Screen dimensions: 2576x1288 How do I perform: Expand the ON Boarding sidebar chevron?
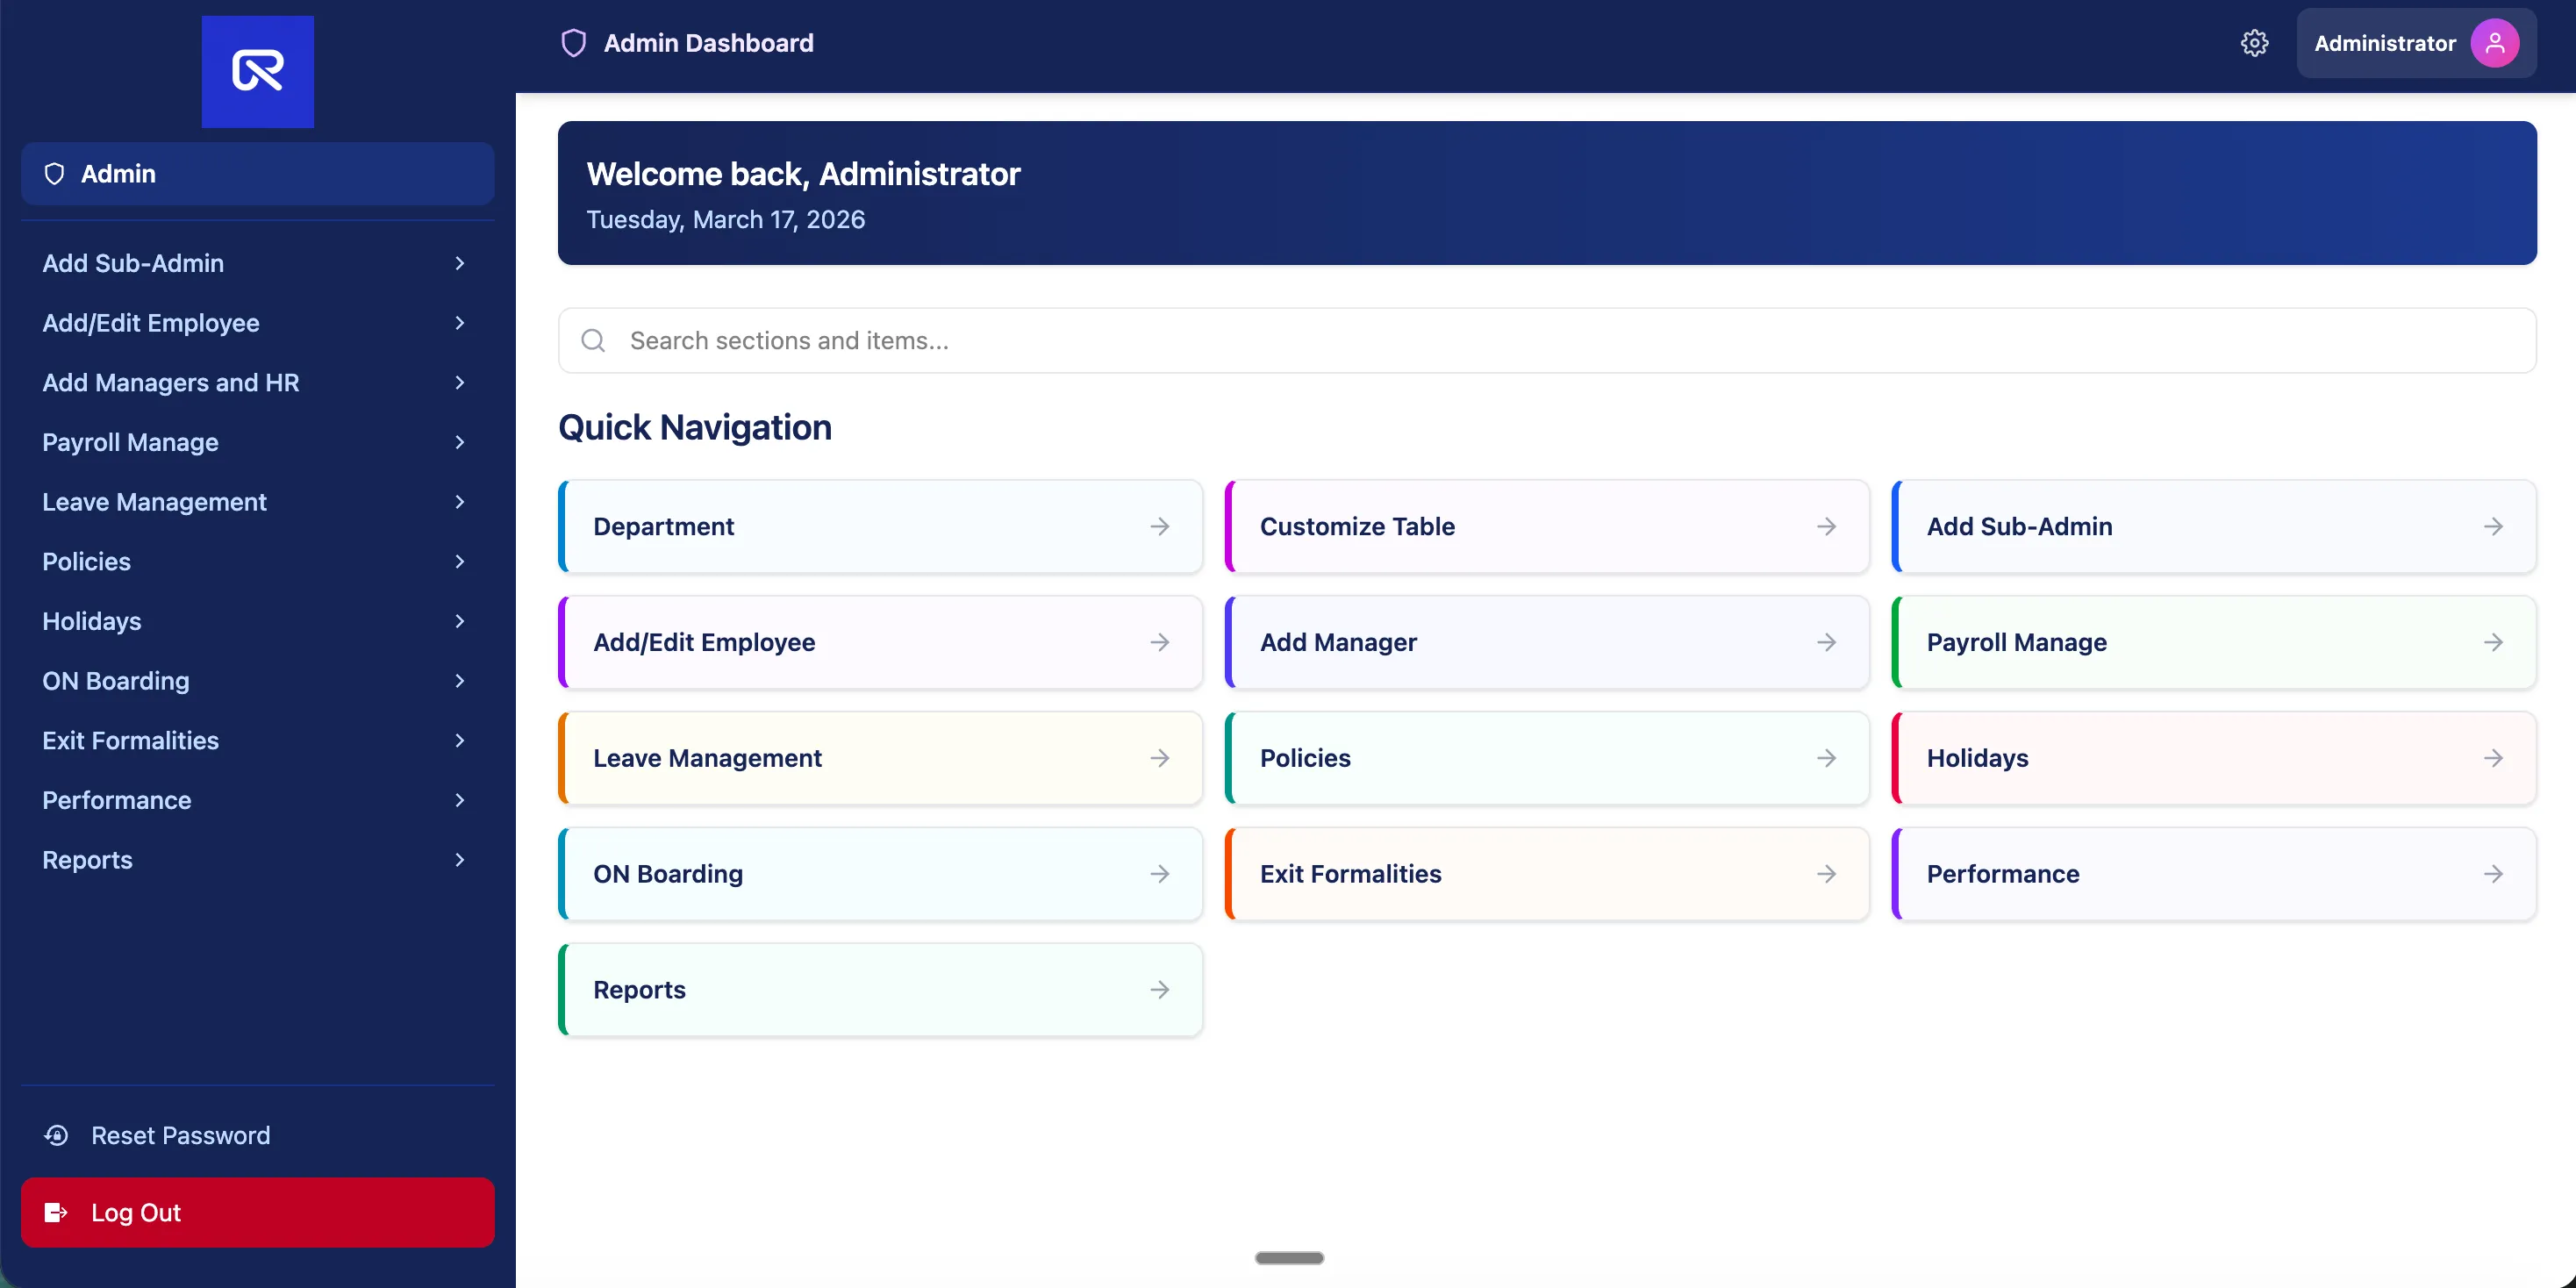[460, 681]
